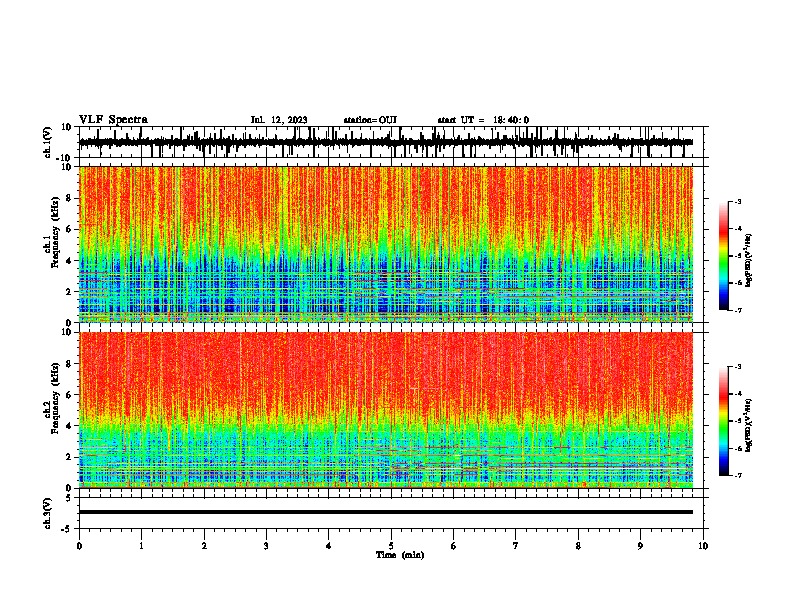Click the date "Jul. 12, 2023"
792x612 pixels.
(x=279, y=120)
